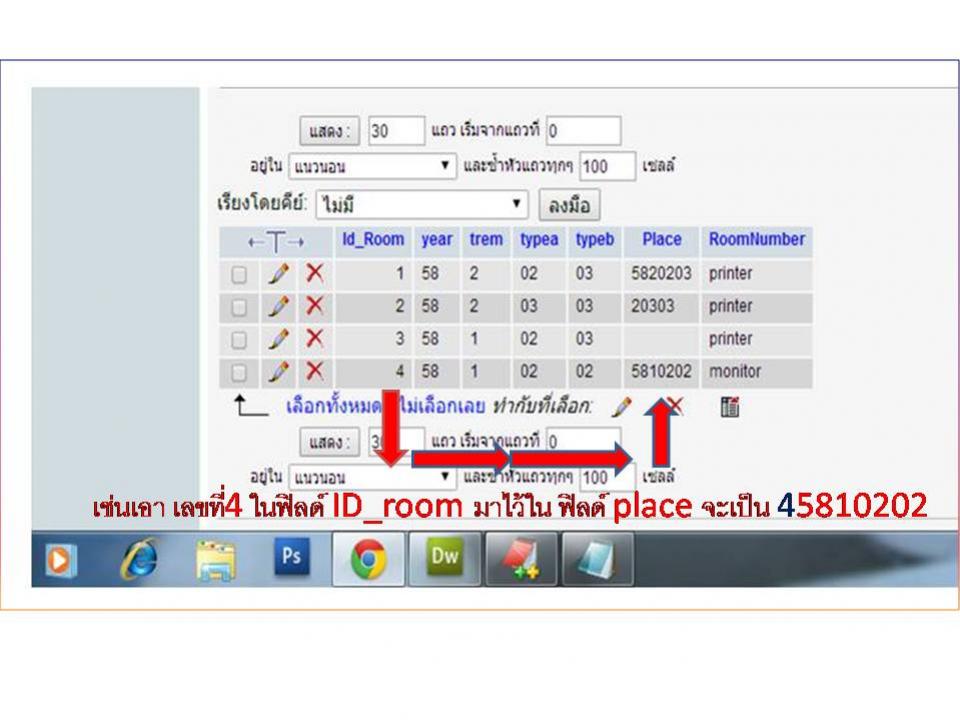Edit row with Id_Room 4 using pencil
960x720 pixels.
point(279,372)
